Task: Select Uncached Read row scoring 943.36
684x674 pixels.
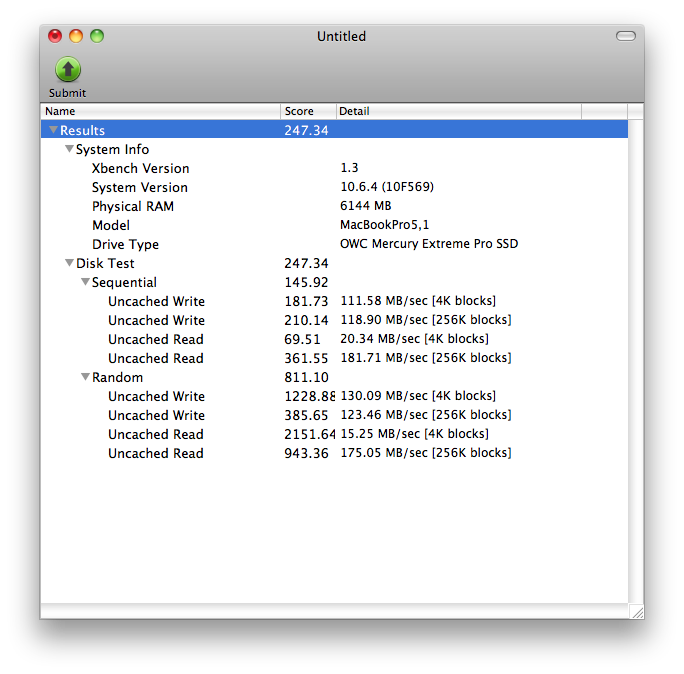Action: [334, 453]
